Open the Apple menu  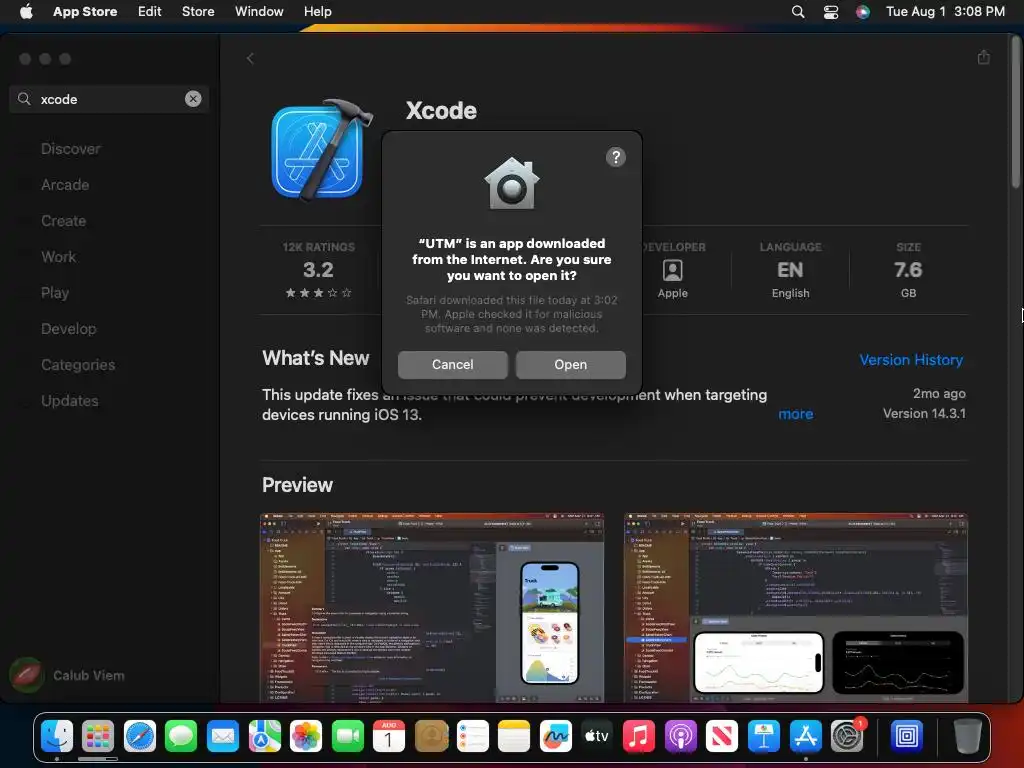[26, 11]
